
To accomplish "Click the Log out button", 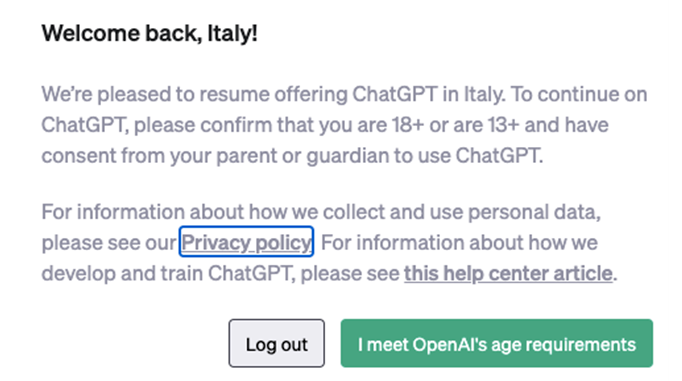I will tap(277, 343).
